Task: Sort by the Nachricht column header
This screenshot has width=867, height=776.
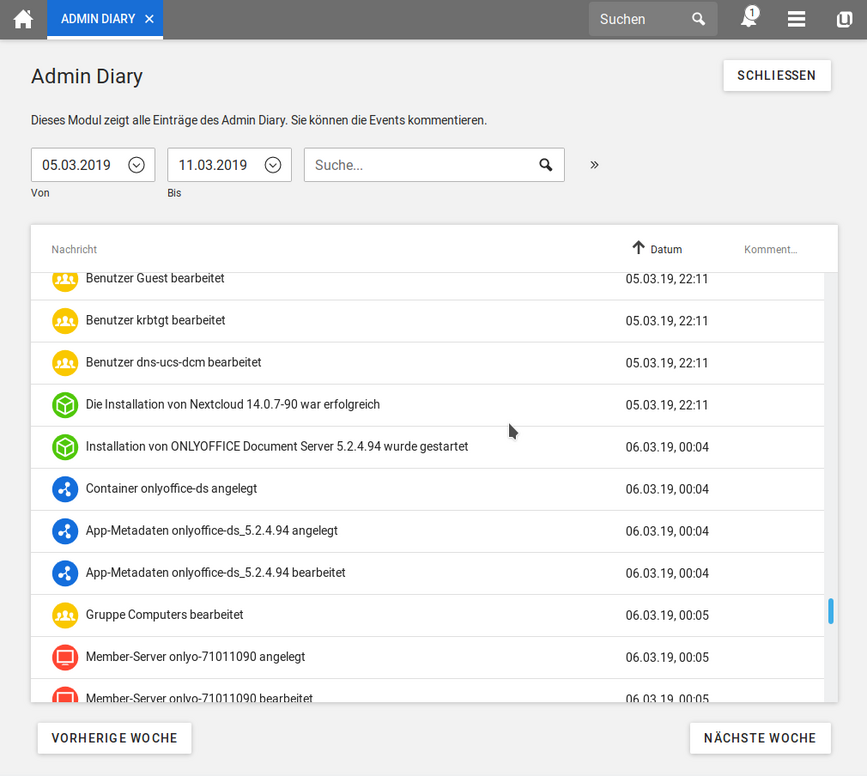Action: pyautogui.click(x=74, y=249)
